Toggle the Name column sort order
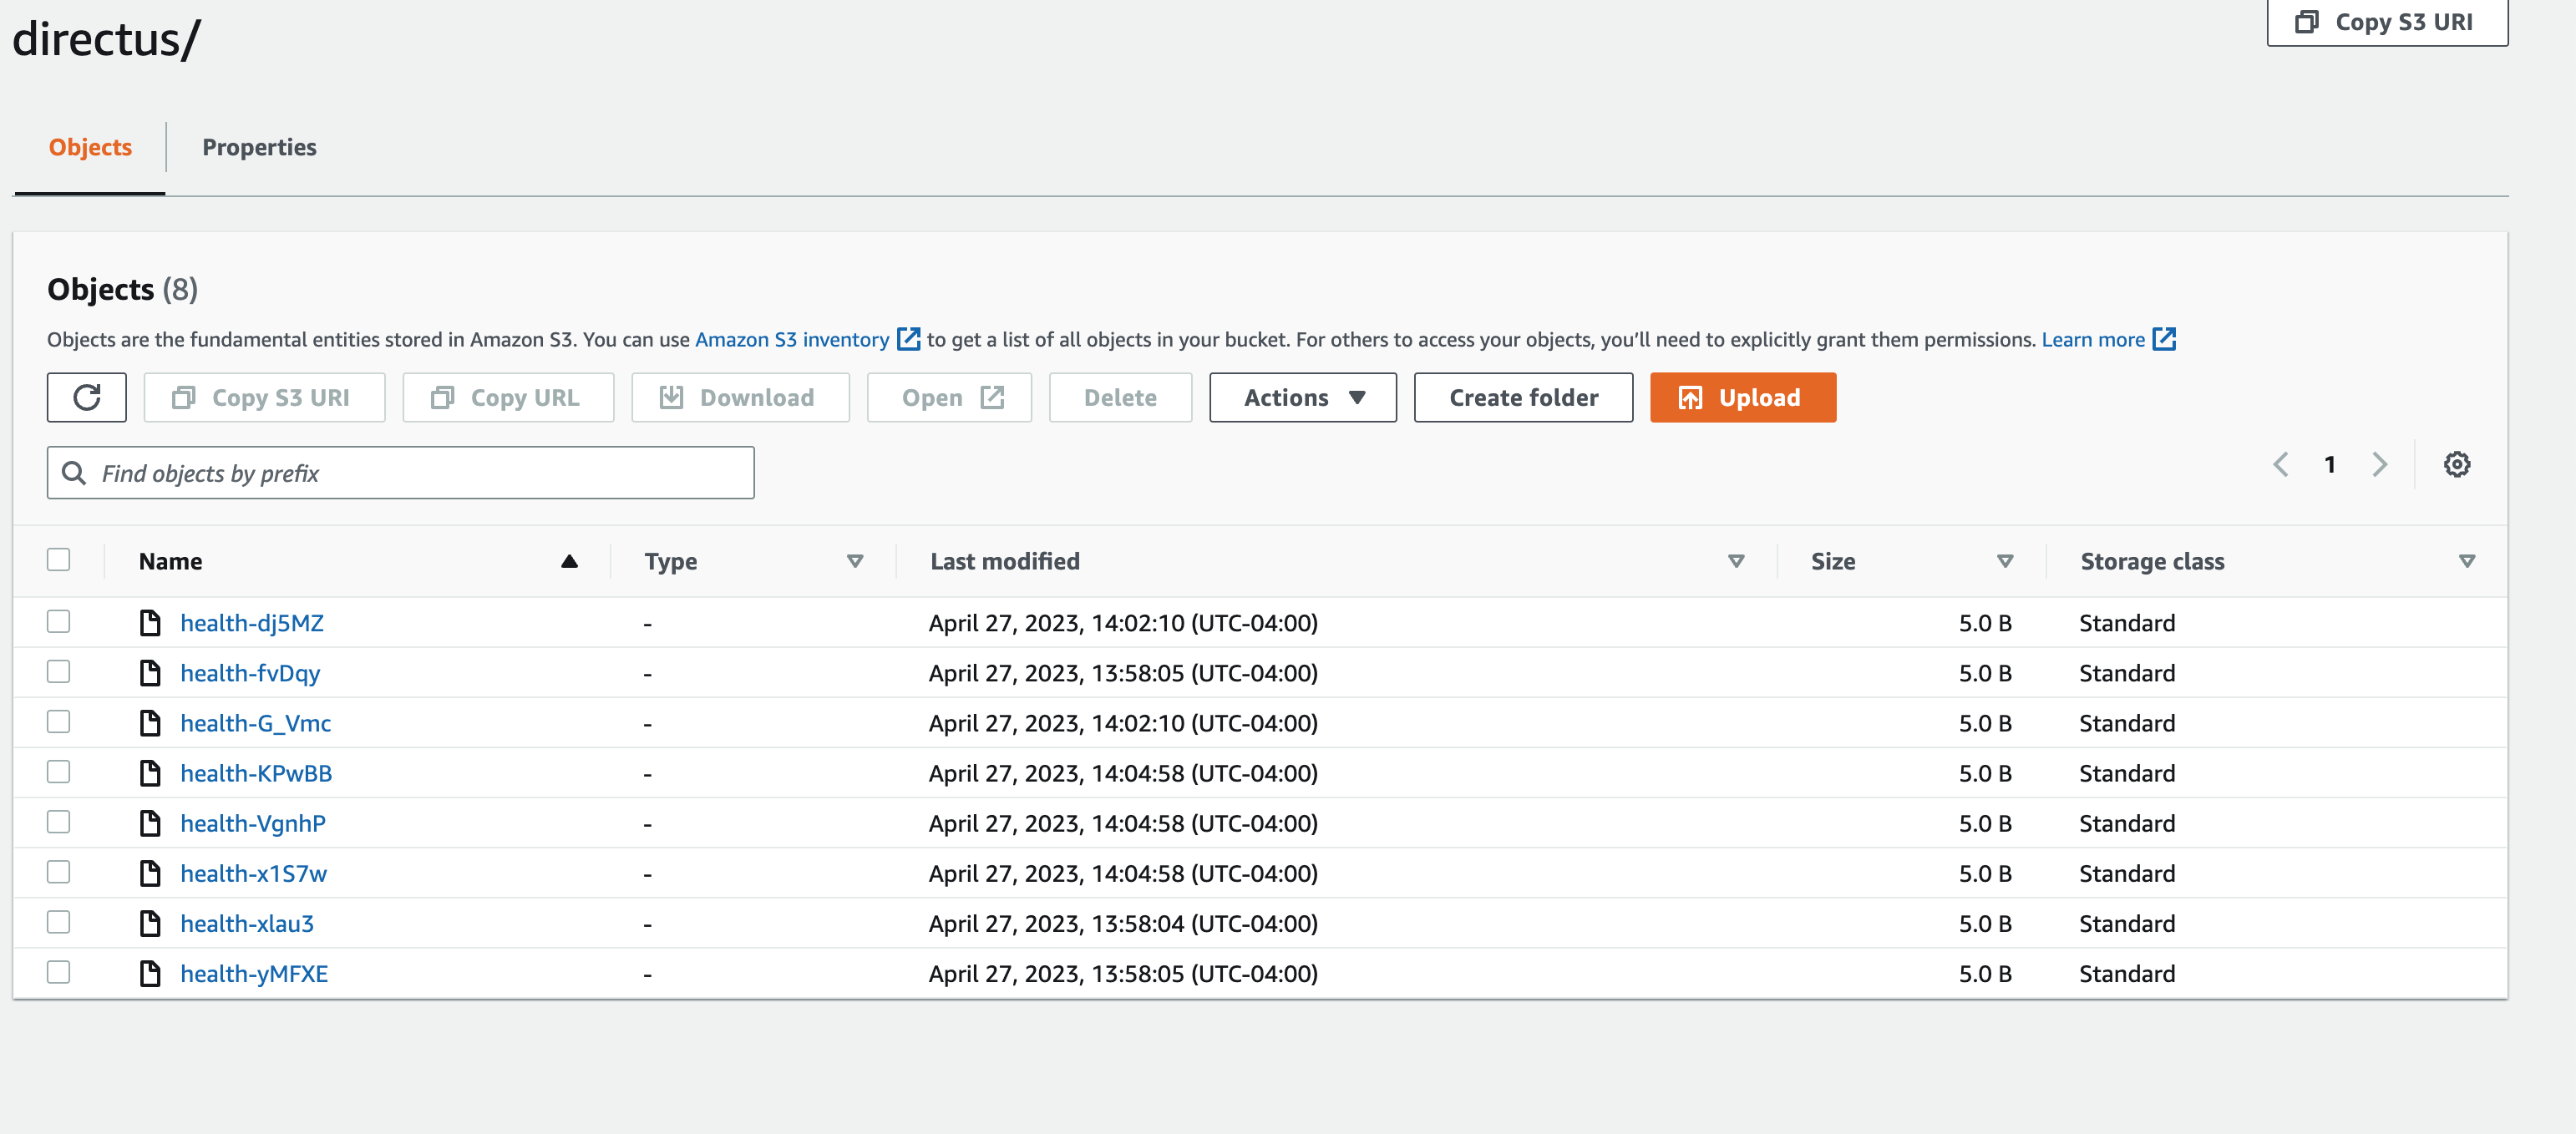The height and width of the screenshot is (1134, 2576). point(569,561)
